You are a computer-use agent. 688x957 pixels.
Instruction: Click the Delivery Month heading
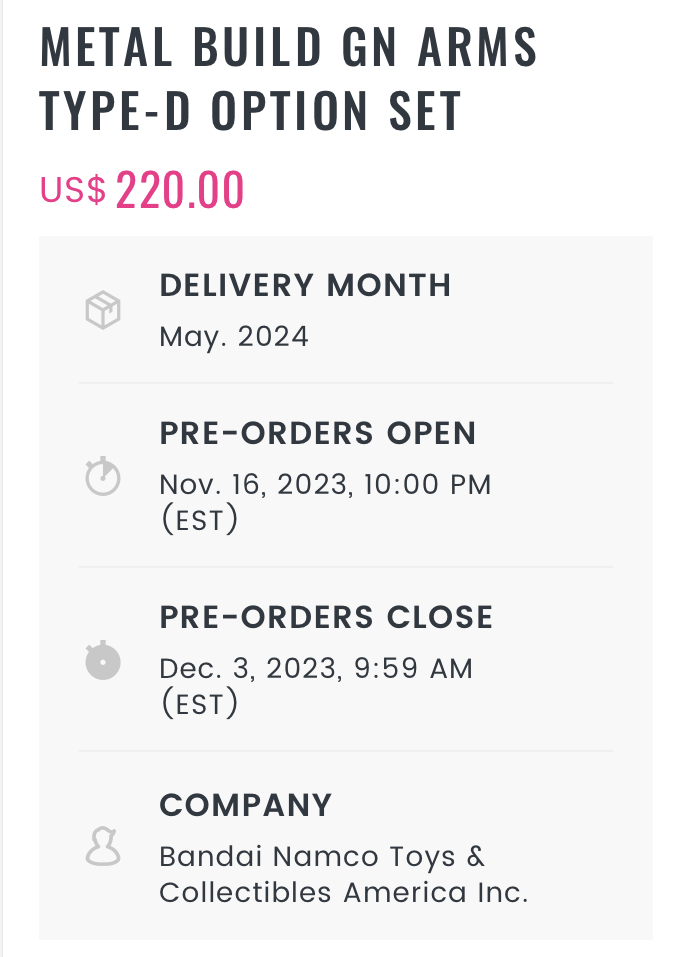(305, 285)
